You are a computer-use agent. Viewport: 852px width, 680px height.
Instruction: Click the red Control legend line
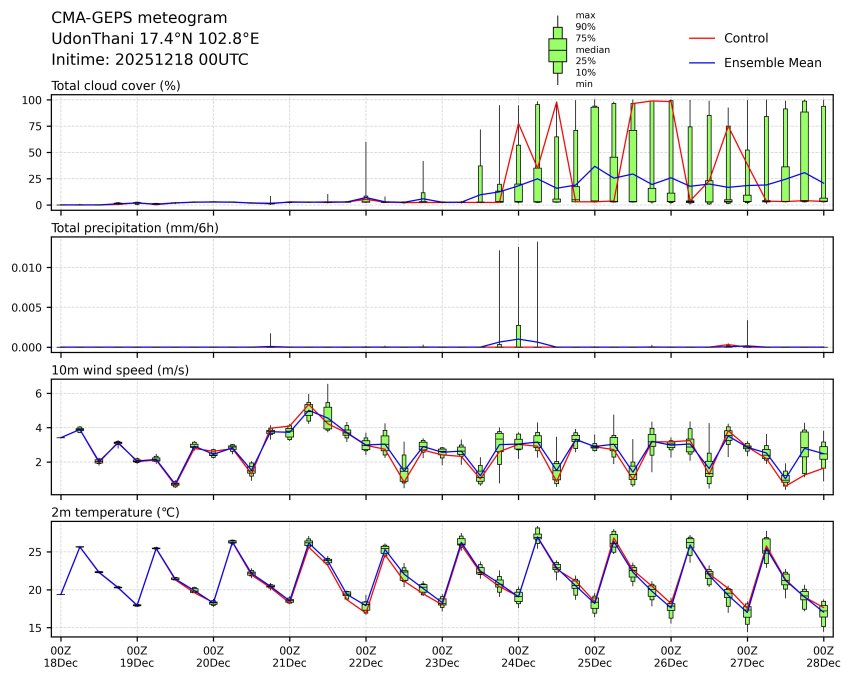(x=703, y=38)
